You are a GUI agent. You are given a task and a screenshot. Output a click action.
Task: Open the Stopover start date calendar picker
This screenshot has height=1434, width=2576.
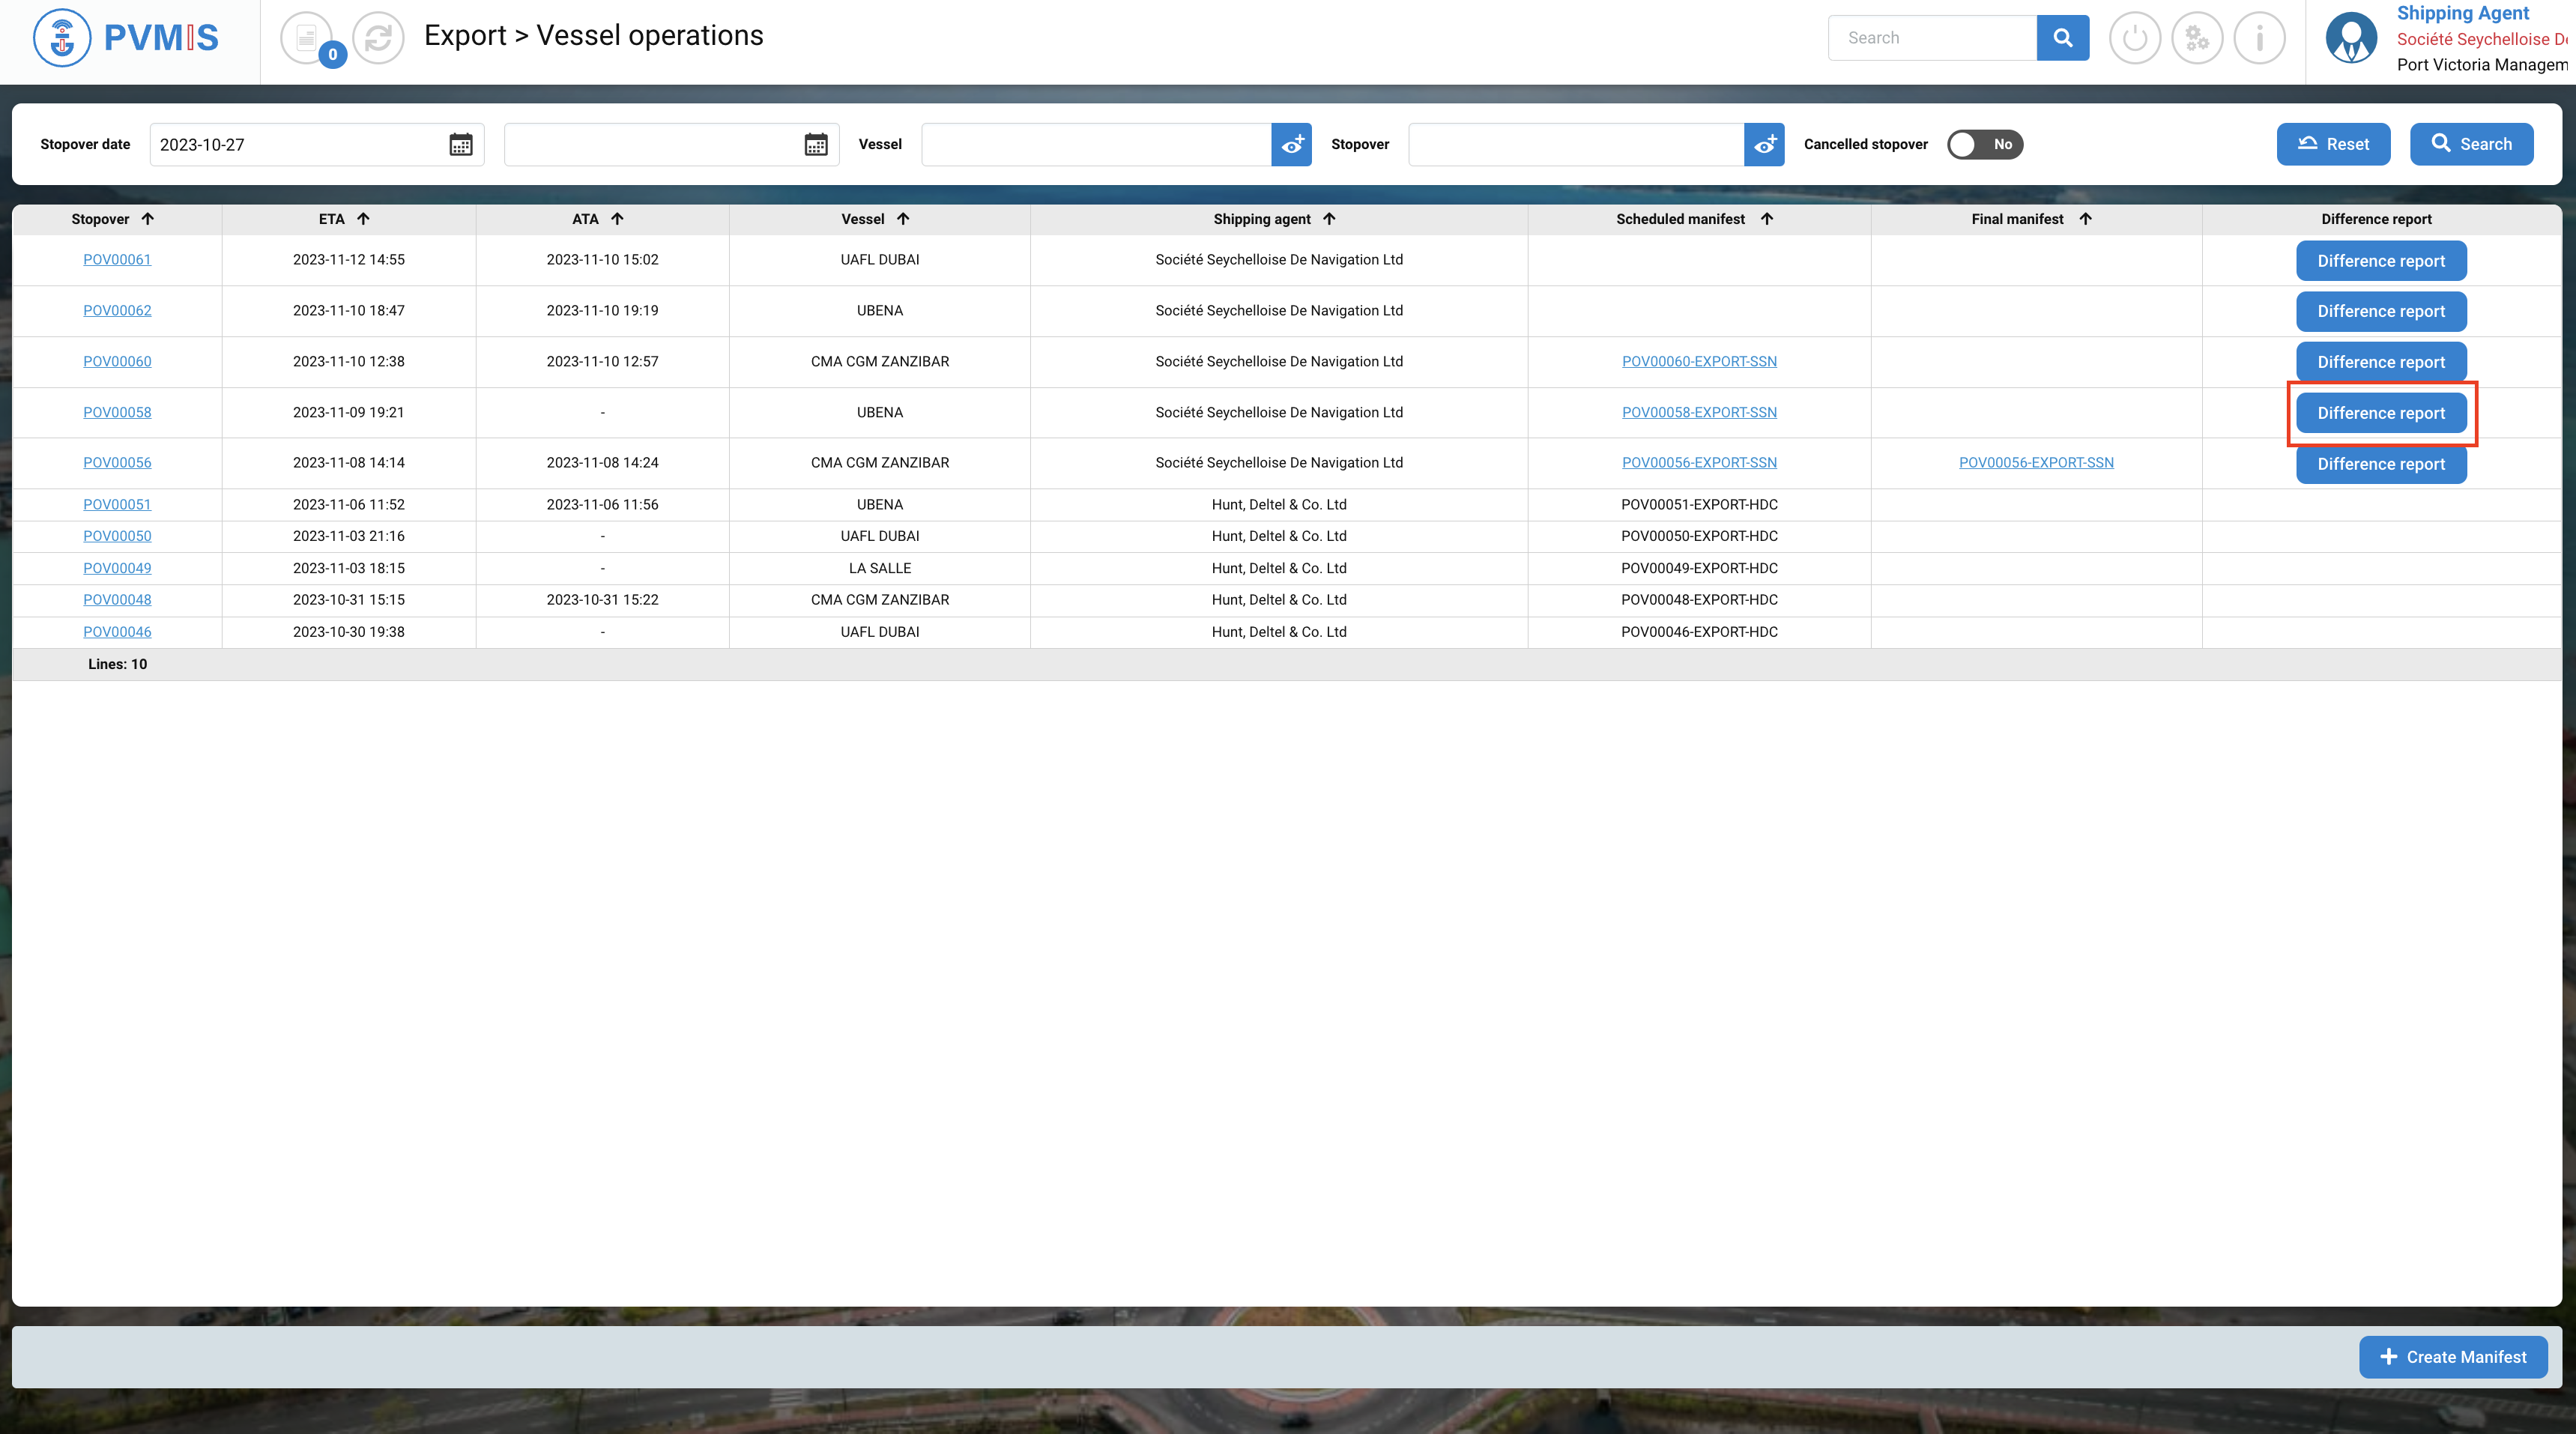tap(460, 144)
